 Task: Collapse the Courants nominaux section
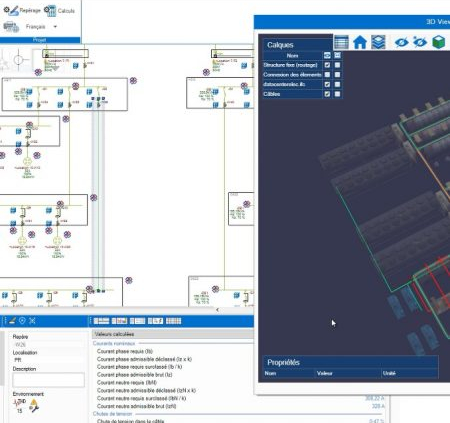pos(114,343)
